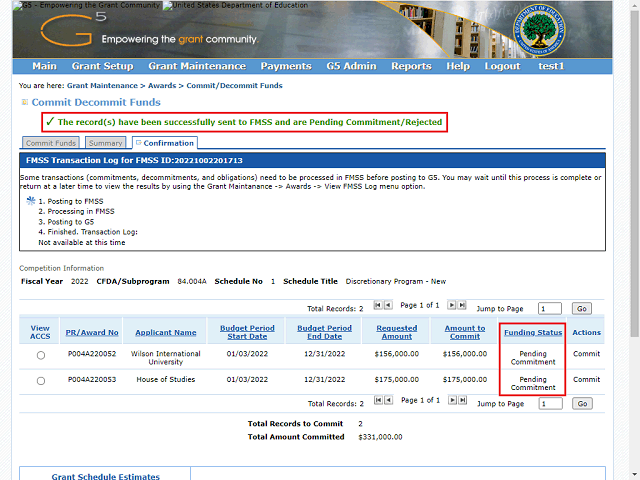Go to next page in top pagination
Screen dimensions: 640x480
pos(451,305)
